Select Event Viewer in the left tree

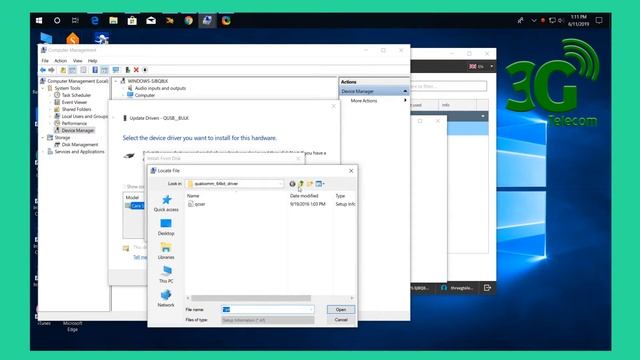tap(74, 102)
